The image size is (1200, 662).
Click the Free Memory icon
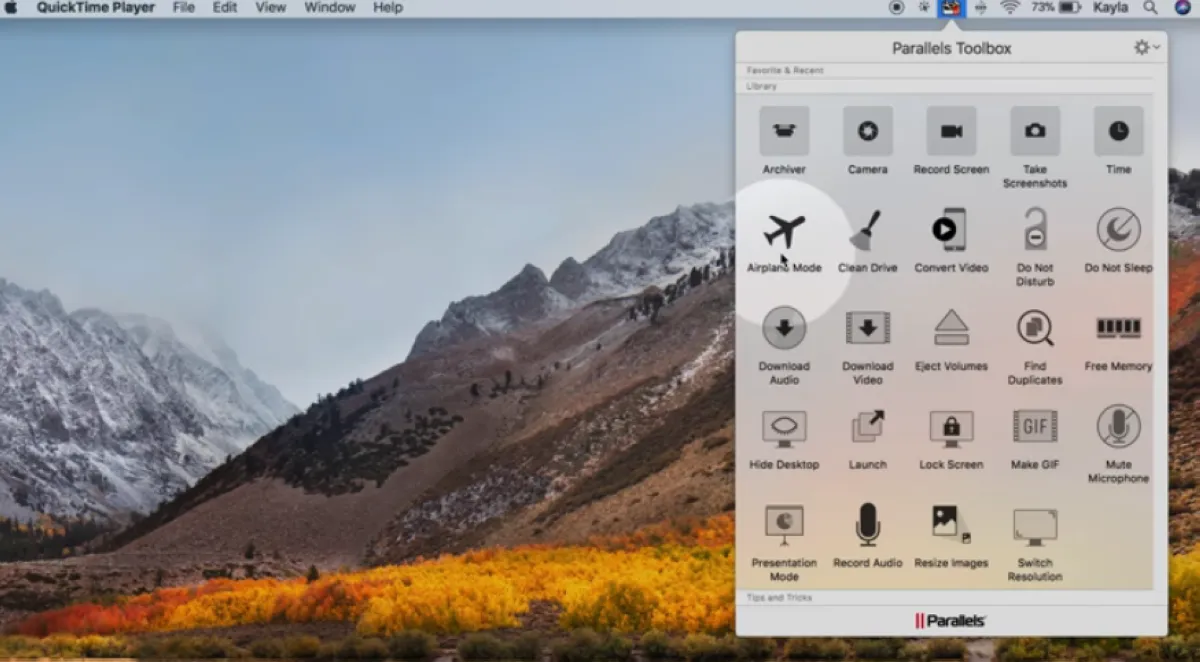pyautogui.click(x=1118, y=329)
